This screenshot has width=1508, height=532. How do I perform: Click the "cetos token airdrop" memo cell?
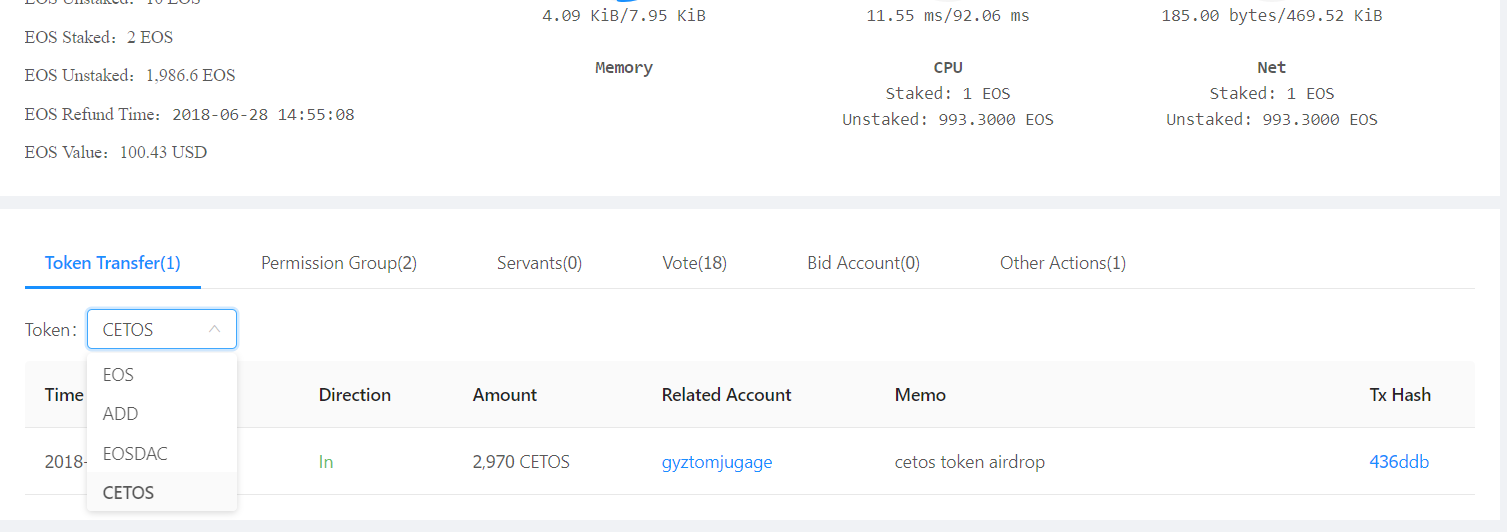[970, 462]
